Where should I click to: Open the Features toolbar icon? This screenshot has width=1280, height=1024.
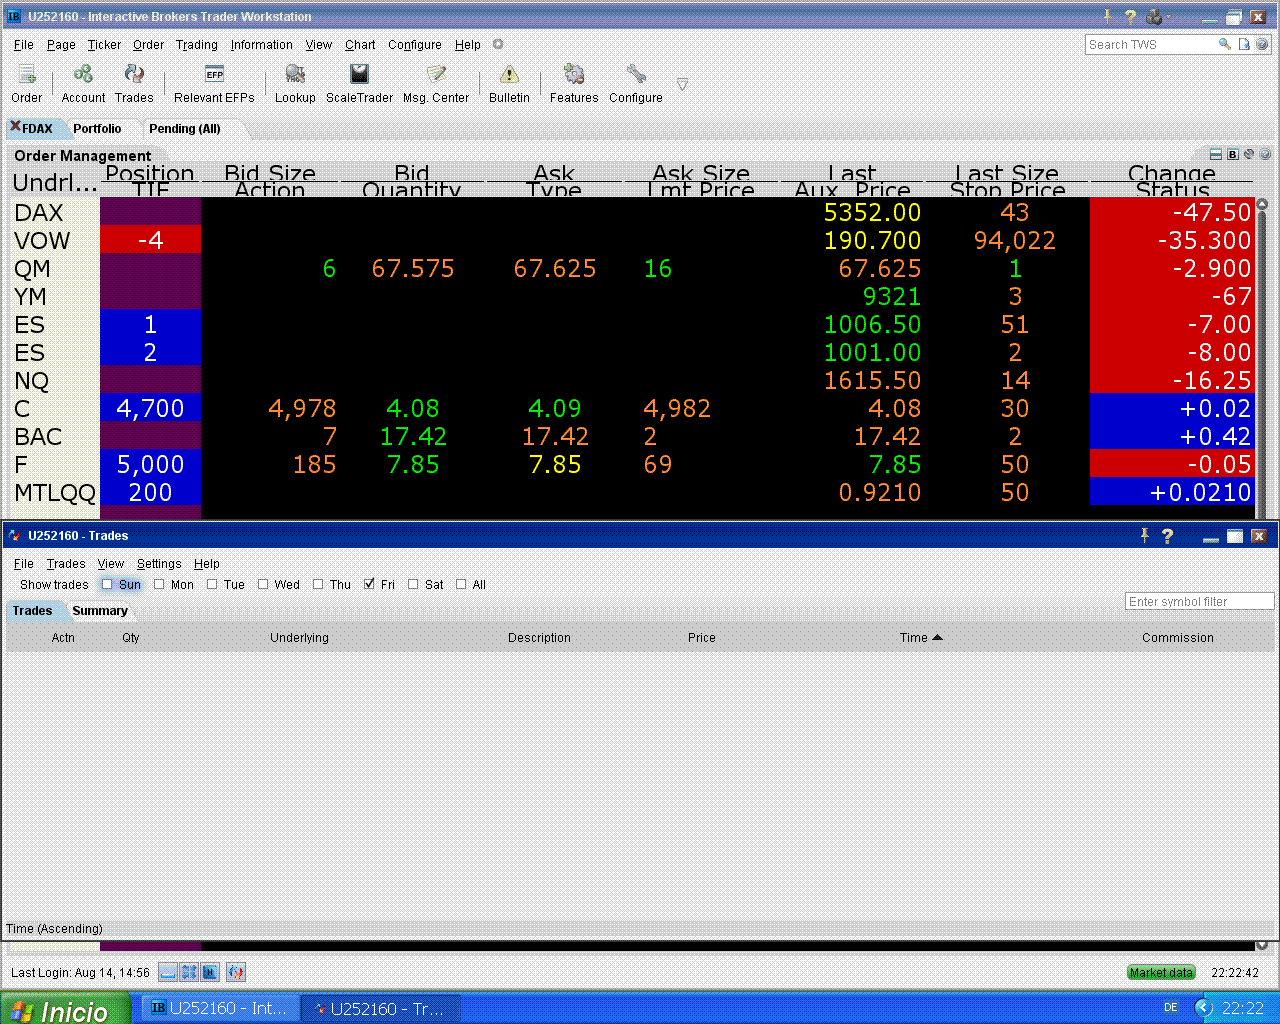[574, 84]
